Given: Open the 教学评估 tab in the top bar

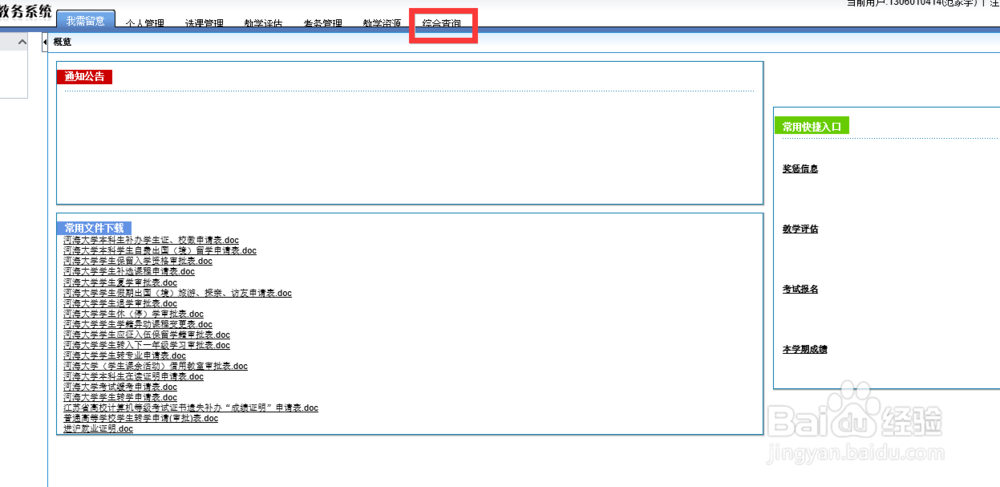Looking at the screenshot, I should [263, 24].
